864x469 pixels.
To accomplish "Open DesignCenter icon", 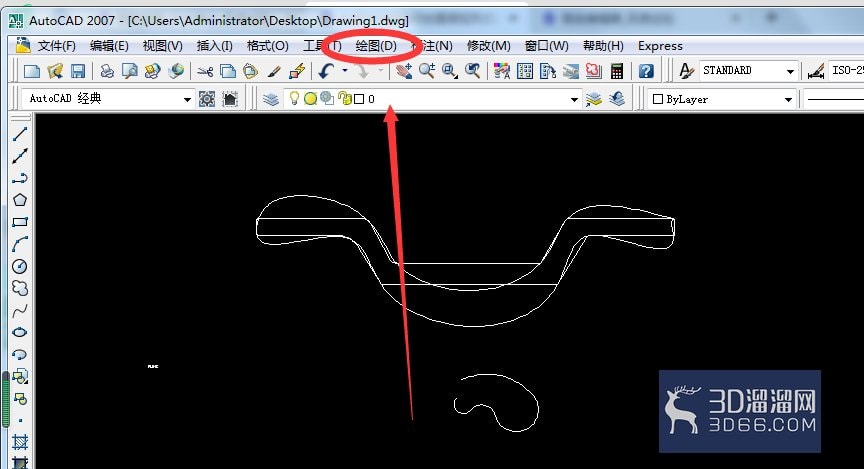I will pos(525,71).
